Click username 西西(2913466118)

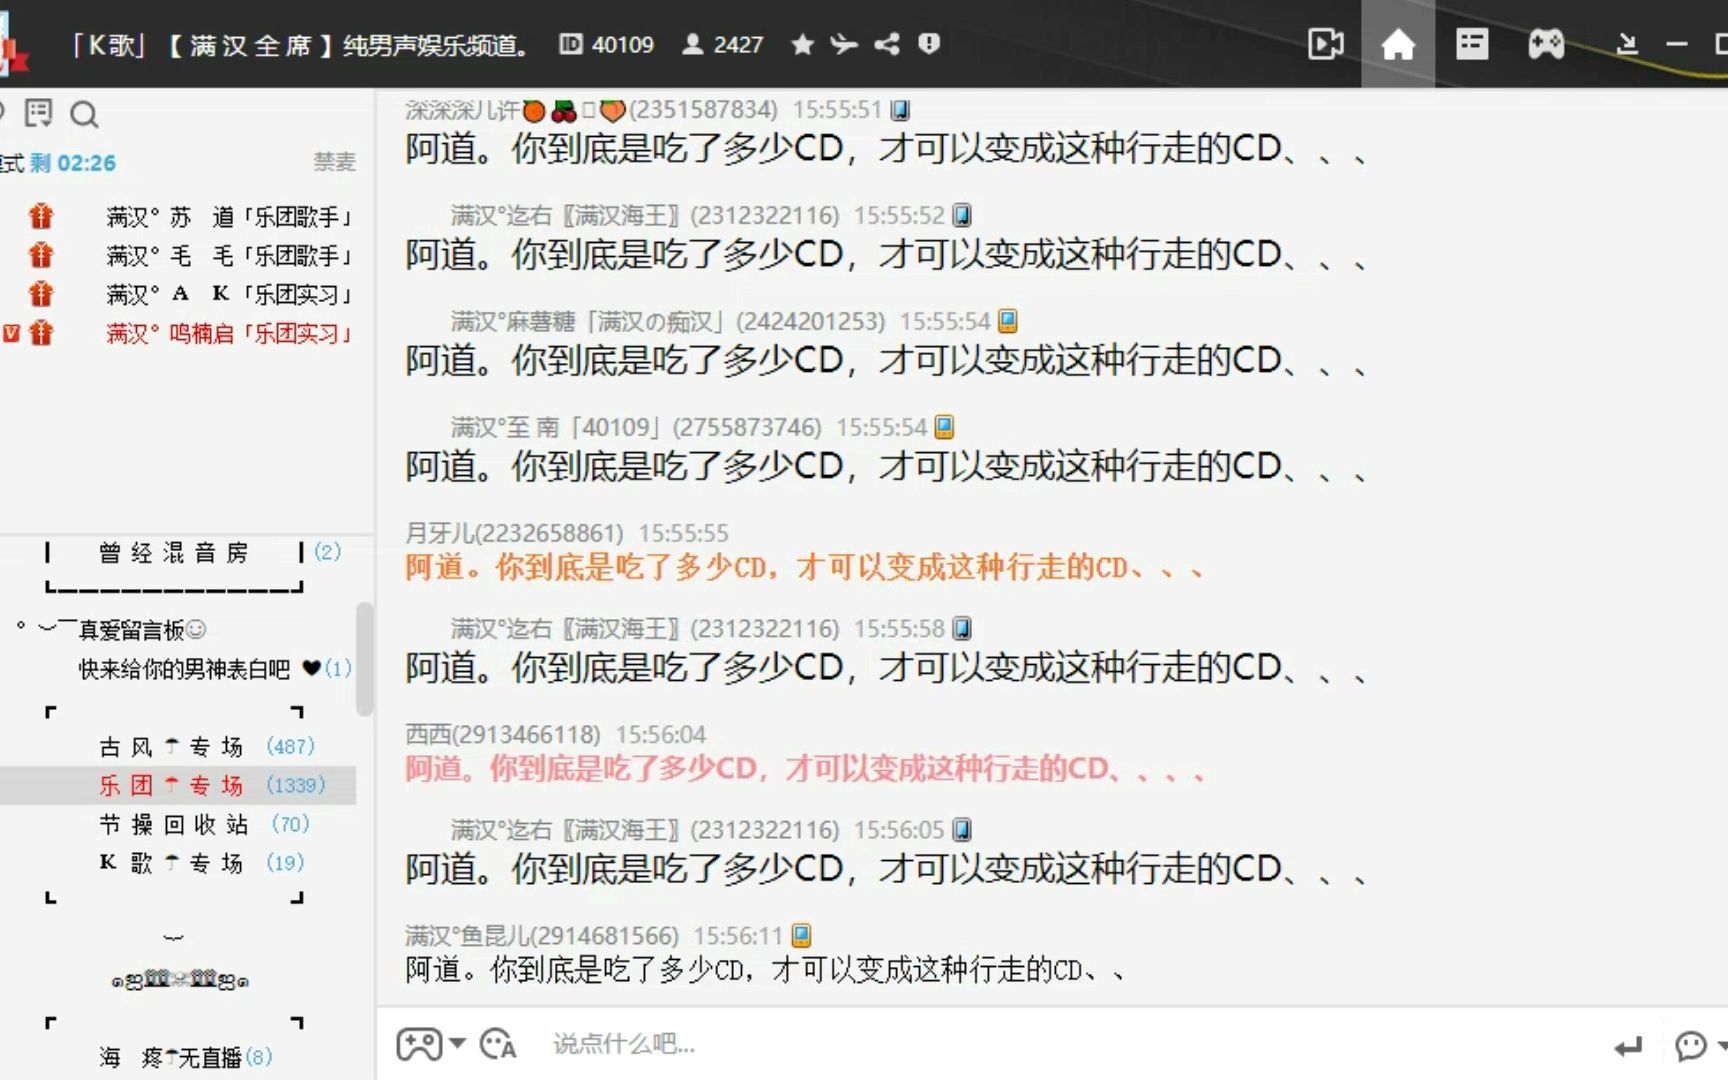502,735
